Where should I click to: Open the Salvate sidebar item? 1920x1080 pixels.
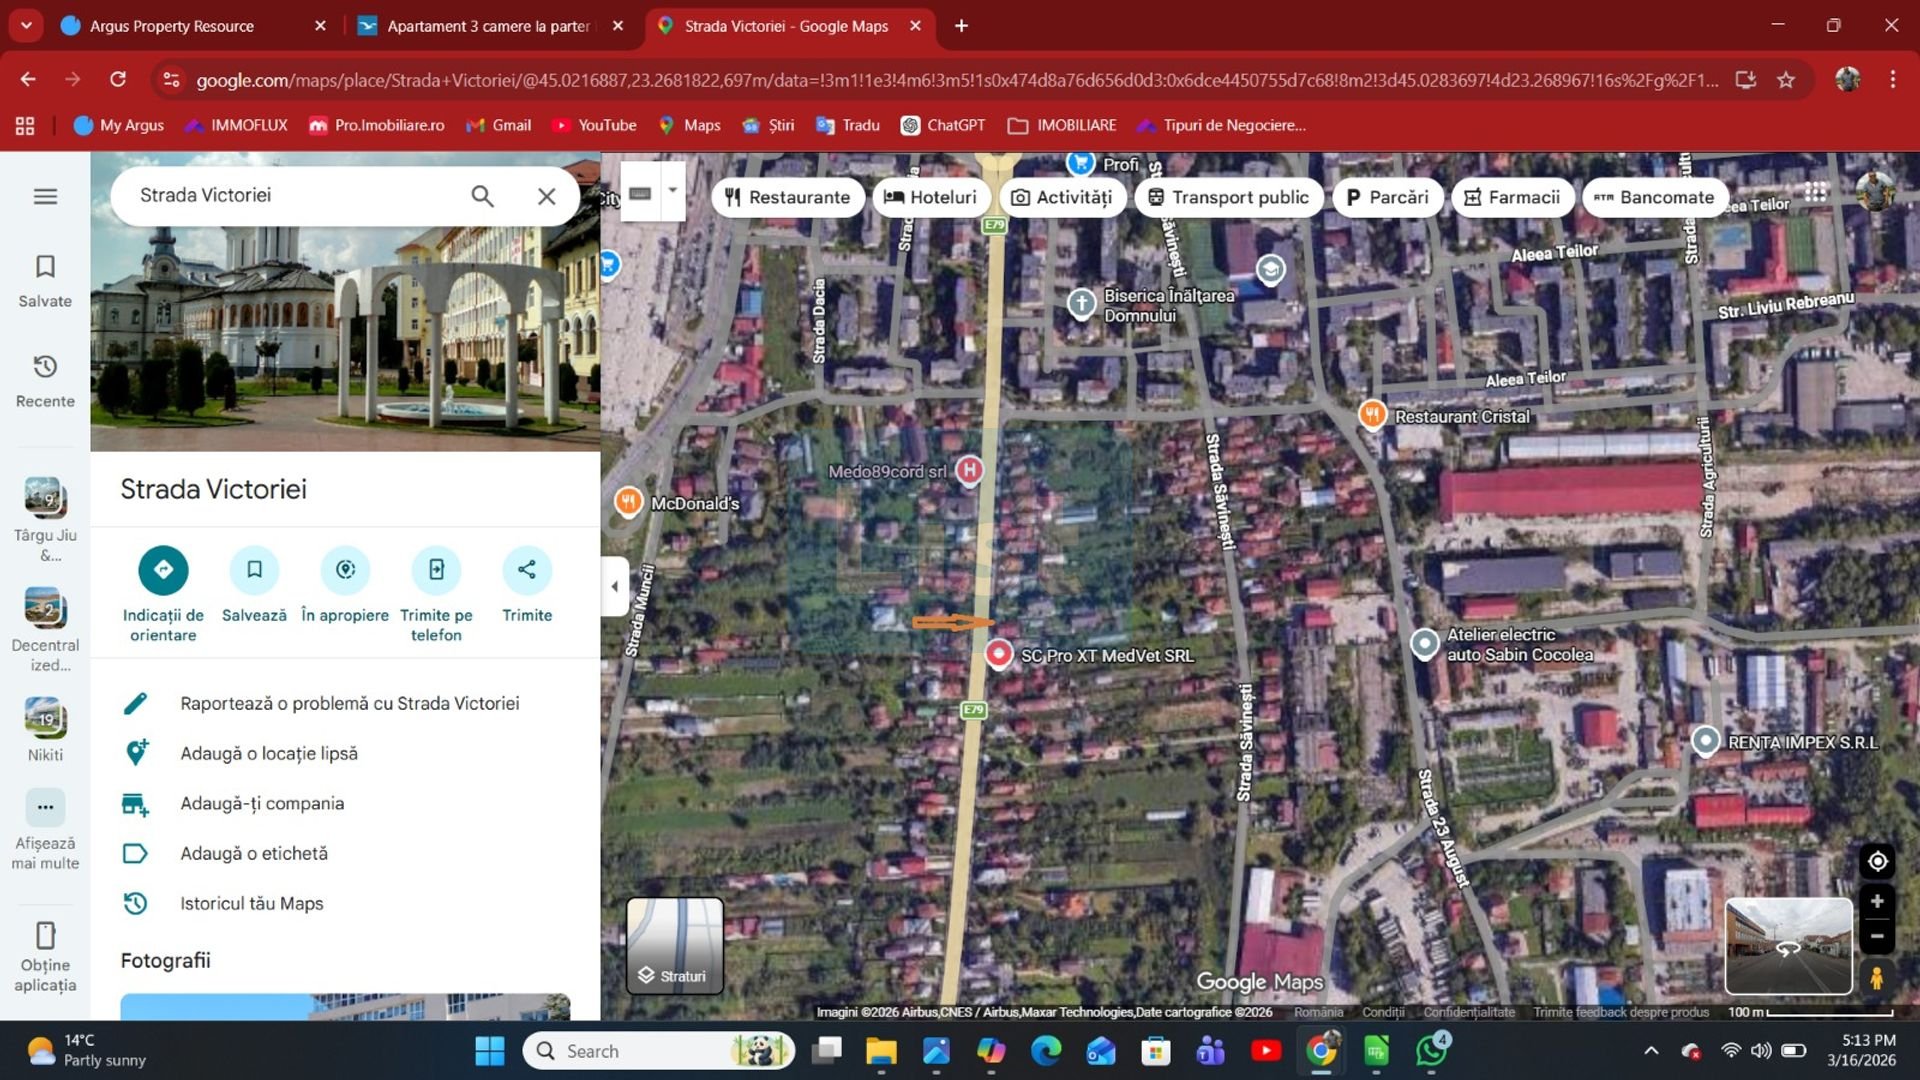tap(45, 280)
